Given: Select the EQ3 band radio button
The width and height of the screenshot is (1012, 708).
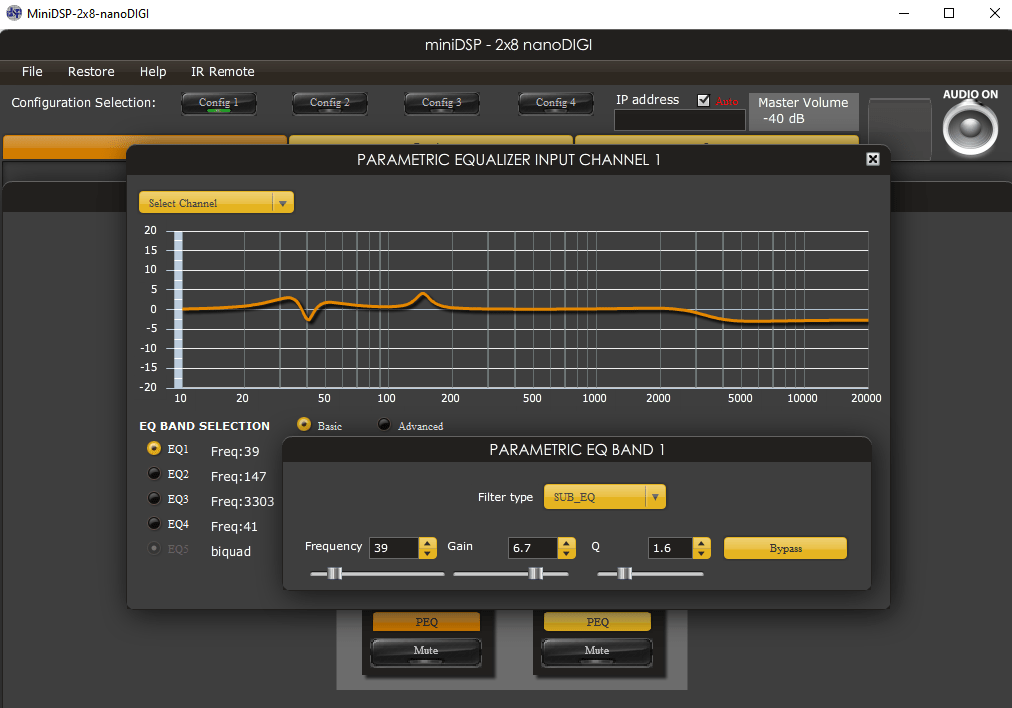Looking at the screenshot, I should [x=154, y=498].
